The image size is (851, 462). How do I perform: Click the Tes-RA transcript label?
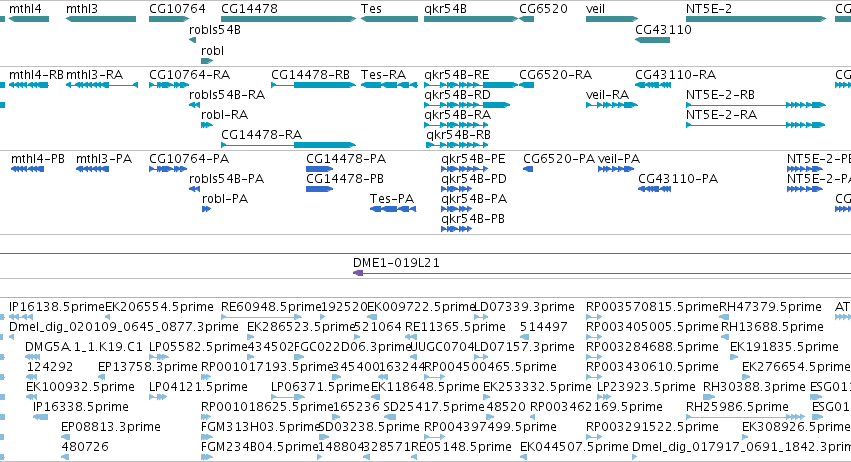(383, 75)
